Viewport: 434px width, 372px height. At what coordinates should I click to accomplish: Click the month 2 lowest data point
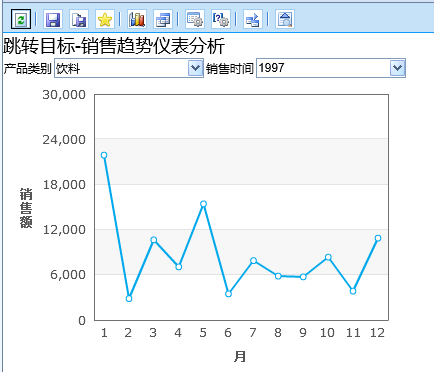point(129,298)
